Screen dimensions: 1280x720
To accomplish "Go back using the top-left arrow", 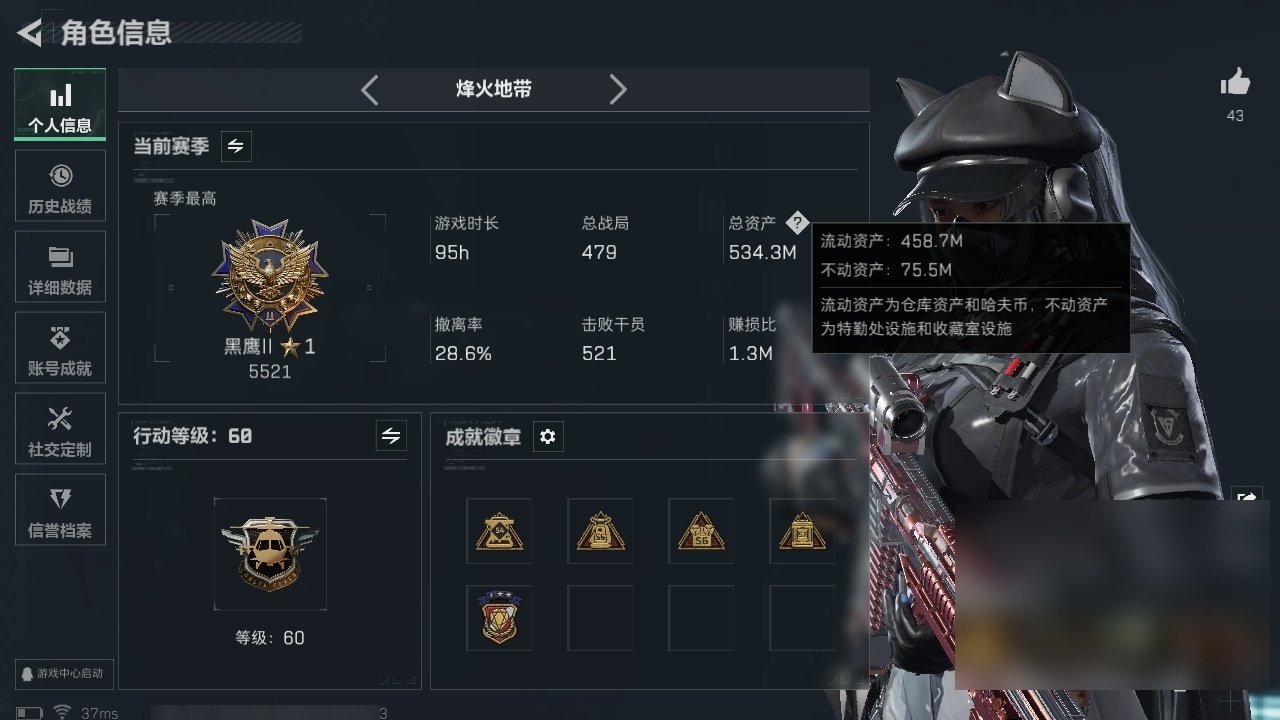I will coord(29,33).
